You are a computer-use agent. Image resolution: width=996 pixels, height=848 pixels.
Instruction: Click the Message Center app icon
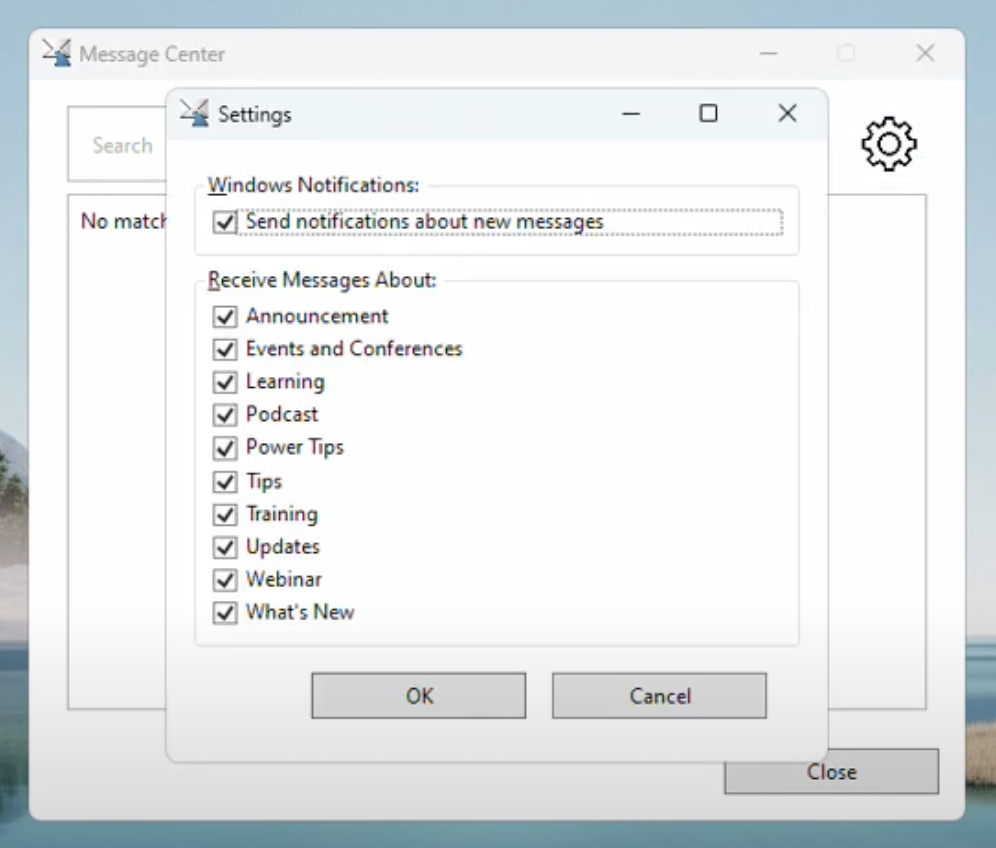click(x=57, y=53)
